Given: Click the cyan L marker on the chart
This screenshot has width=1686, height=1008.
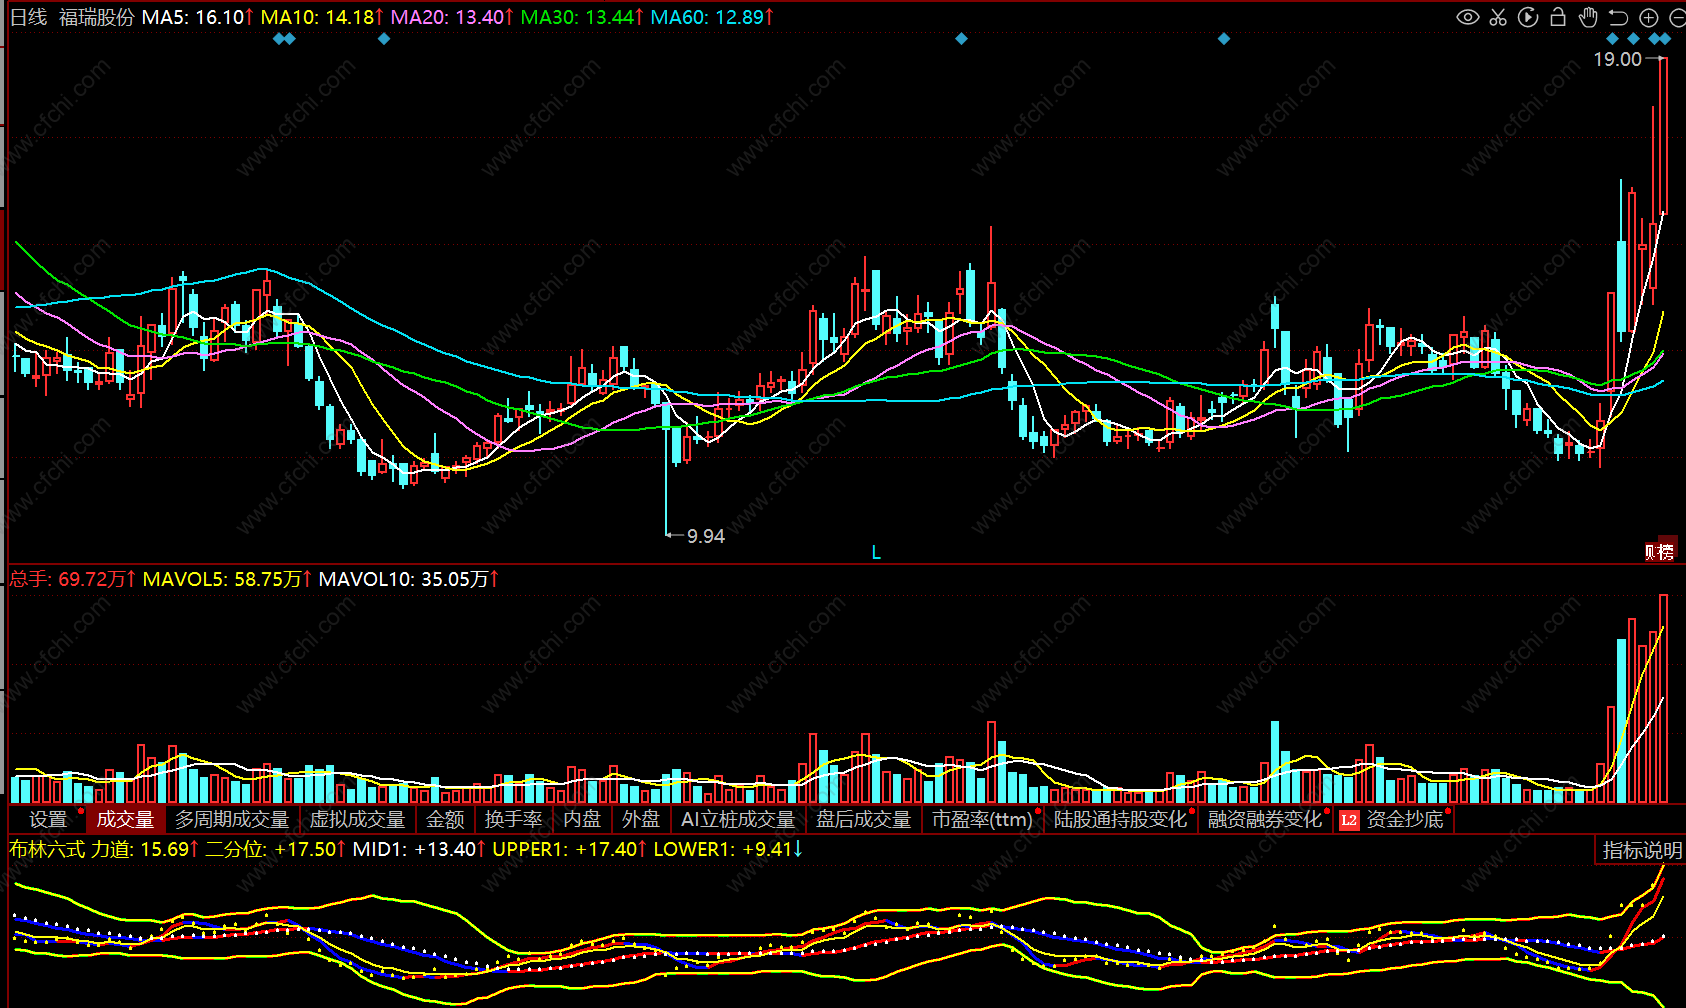Looking at the screenshot, I should [x=876, y=552].
